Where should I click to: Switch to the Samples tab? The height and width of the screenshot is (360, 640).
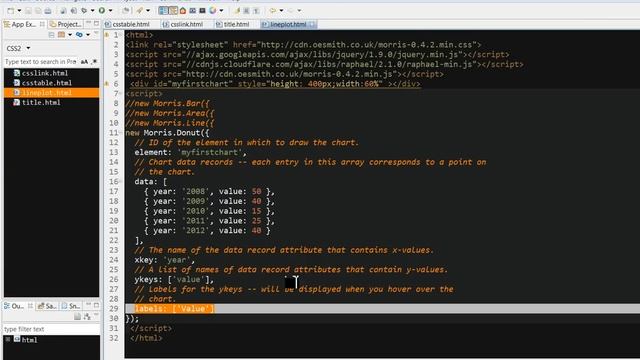pyautogui.click(x=47, y=306)
